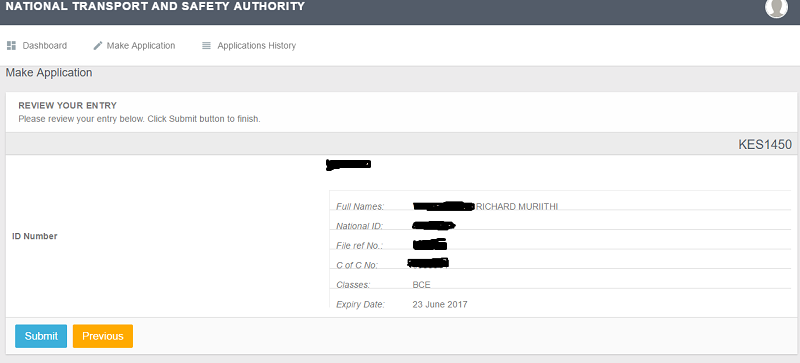Click the KES1450 fee amount
The width and height of the screenshot is (800, 363).
coord(765,144)
